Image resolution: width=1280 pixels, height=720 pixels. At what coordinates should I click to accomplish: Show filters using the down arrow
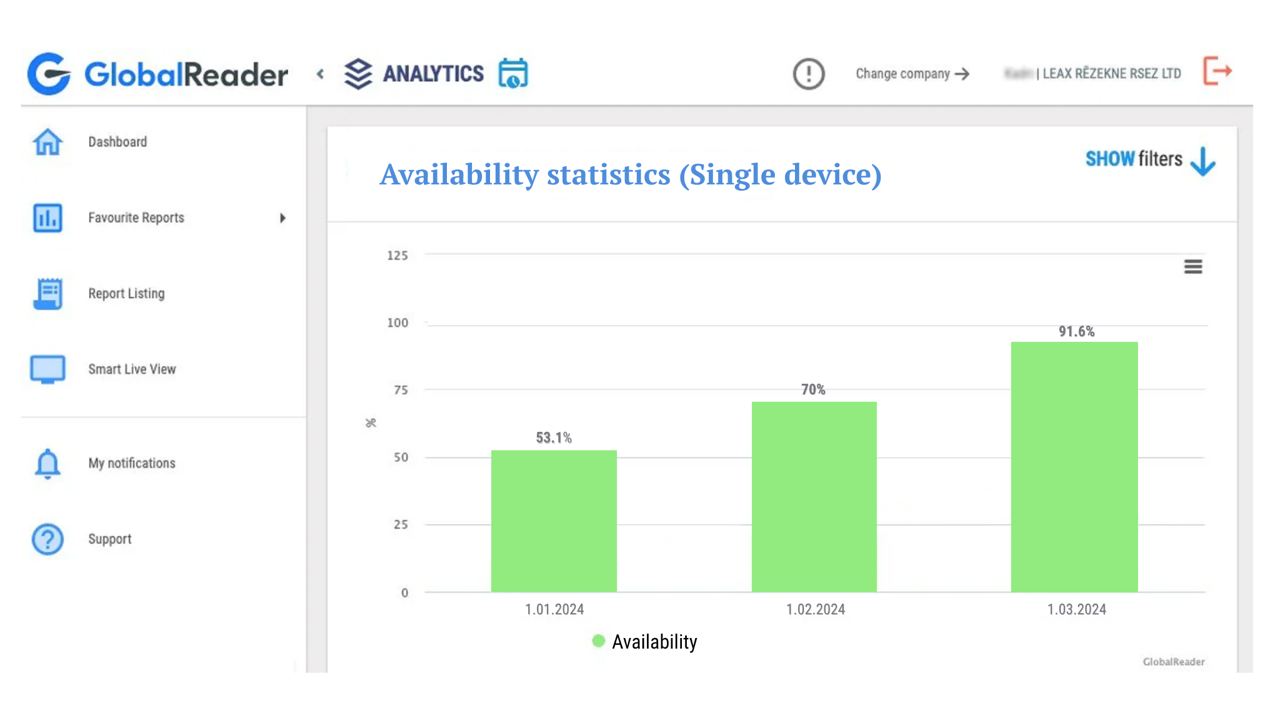point(1203,161)
